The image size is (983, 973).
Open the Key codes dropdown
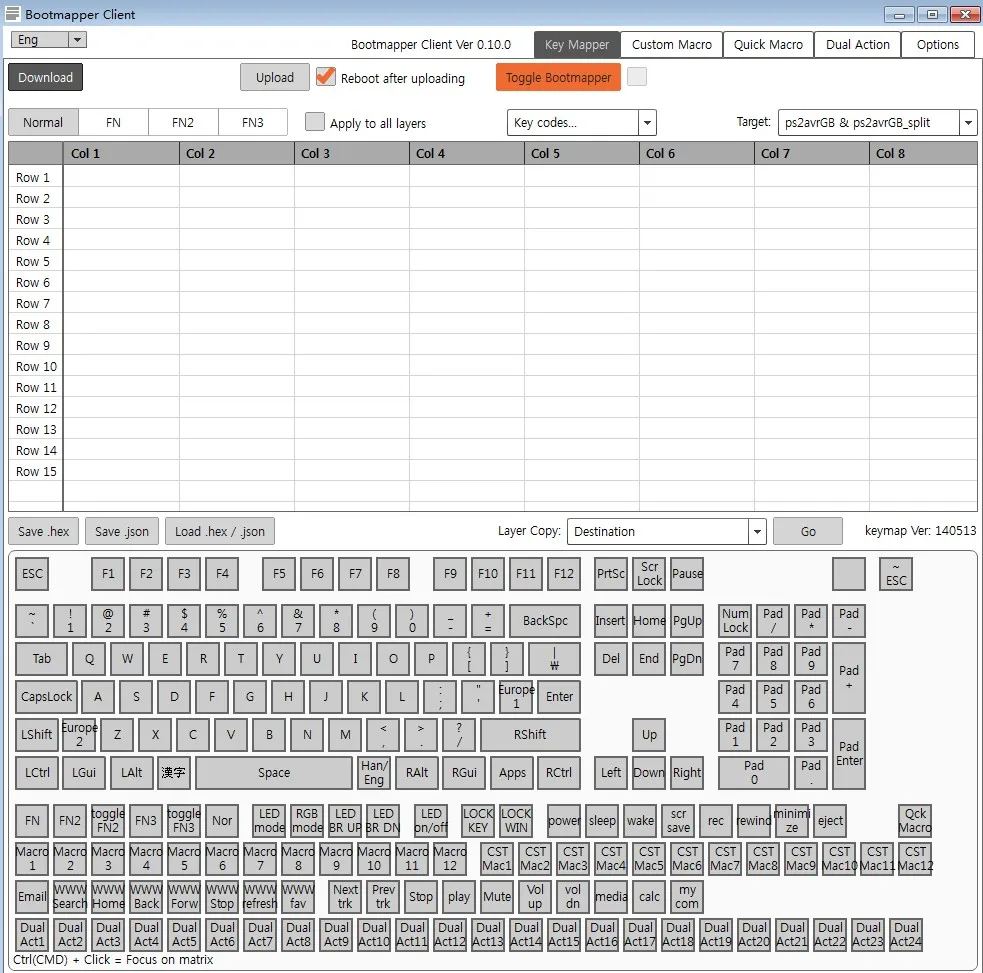click(581, 122)
